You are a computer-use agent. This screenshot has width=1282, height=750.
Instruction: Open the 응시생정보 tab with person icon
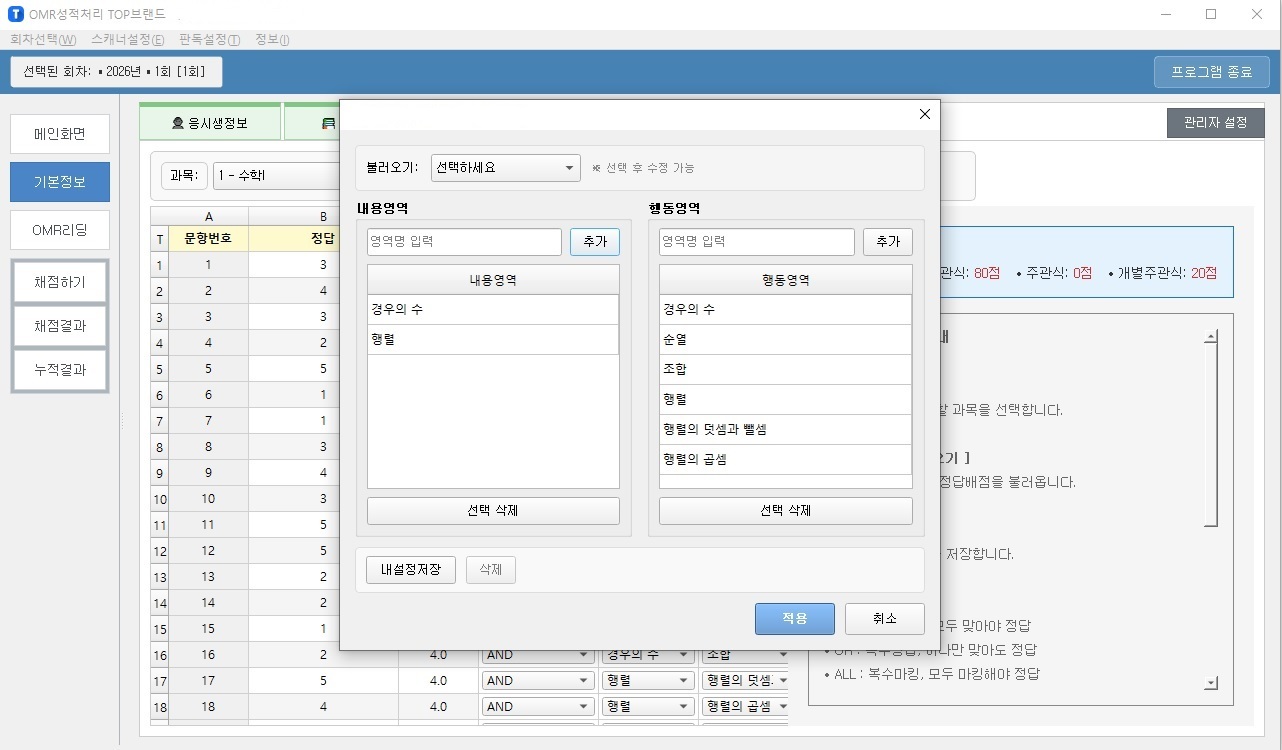(210, 124)
